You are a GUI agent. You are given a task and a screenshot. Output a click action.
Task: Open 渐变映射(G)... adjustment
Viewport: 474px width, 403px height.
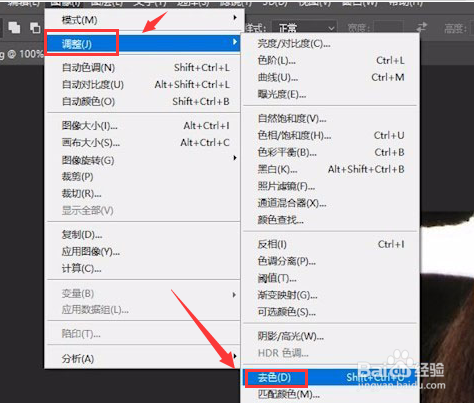click(x=330, y=295)
